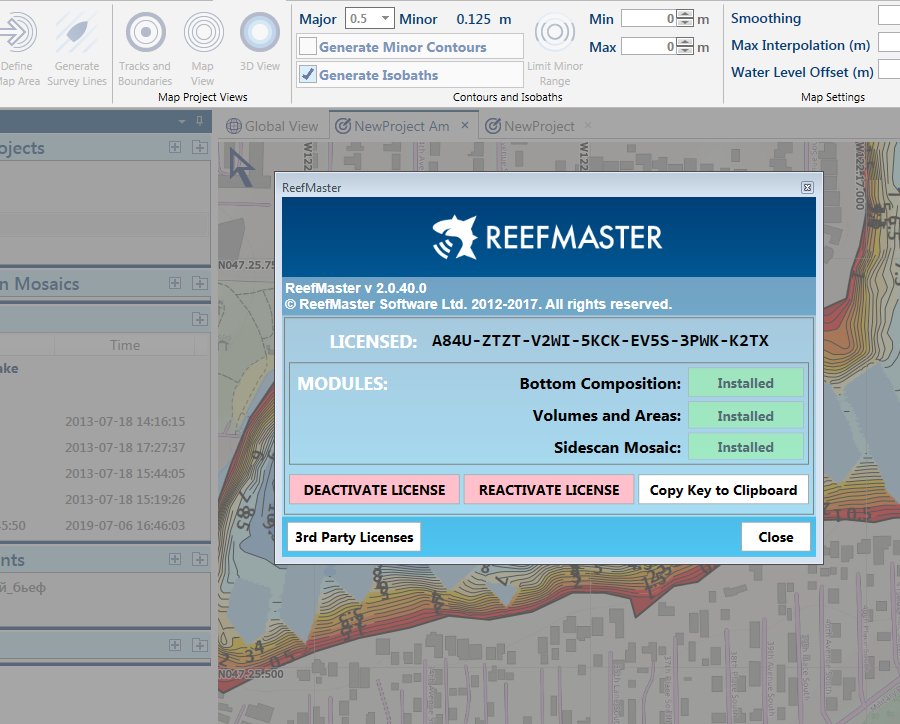Click the DEACTIVATE LICENSE button
The height and width of the screenshot is (724, 900).
click(374, 490)
